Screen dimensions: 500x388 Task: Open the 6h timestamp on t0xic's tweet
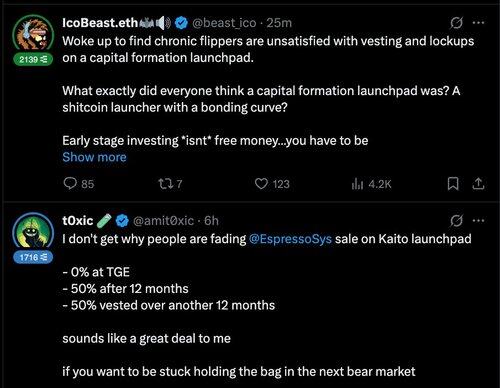coord(211,221)
